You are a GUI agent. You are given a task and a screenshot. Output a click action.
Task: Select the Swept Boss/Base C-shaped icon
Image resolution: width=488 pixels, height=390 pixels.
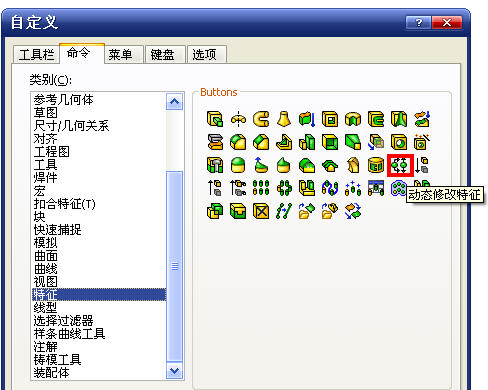click(x=261, y=119)
